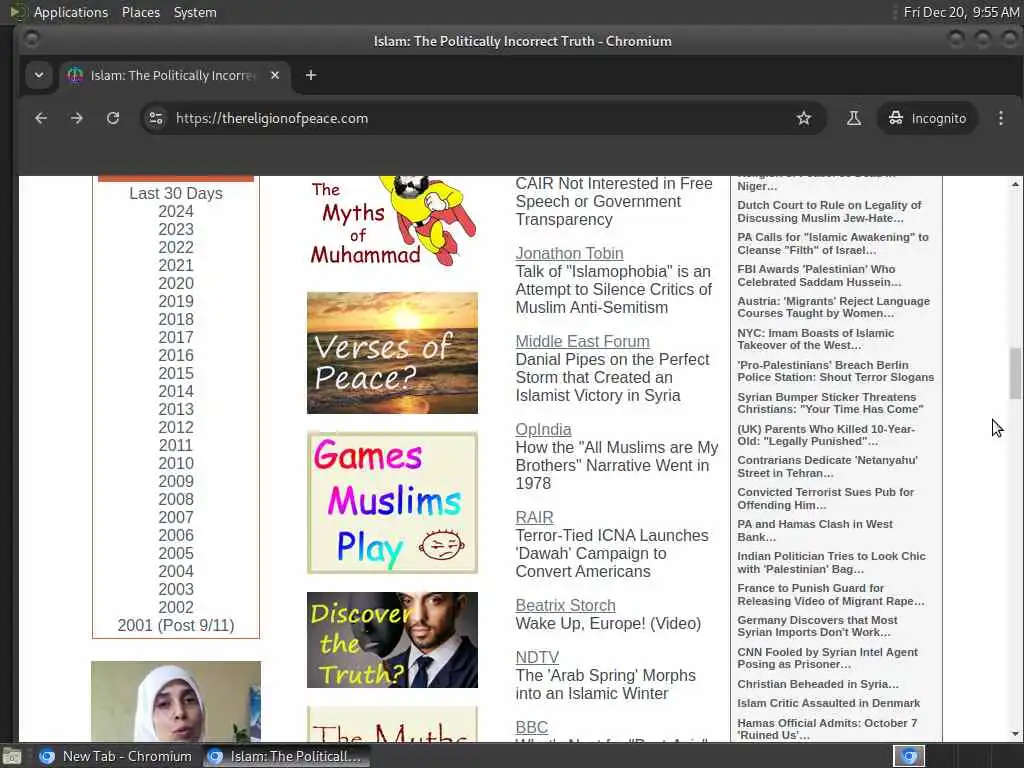
Task: Open the Beatrix Storch link
Action: [x=566, y=605]
